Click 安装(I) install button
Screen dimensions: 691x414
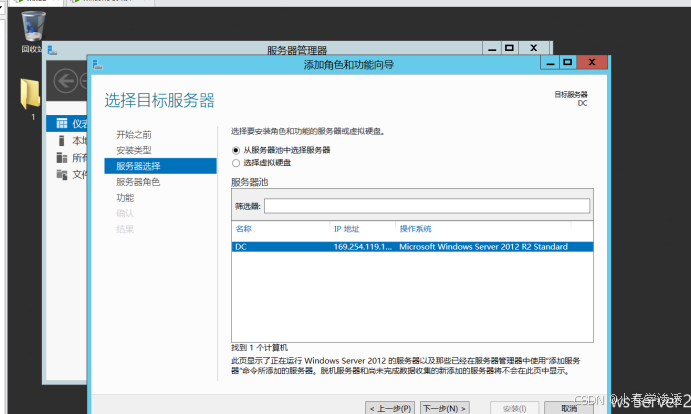click(x=514, y=408)
